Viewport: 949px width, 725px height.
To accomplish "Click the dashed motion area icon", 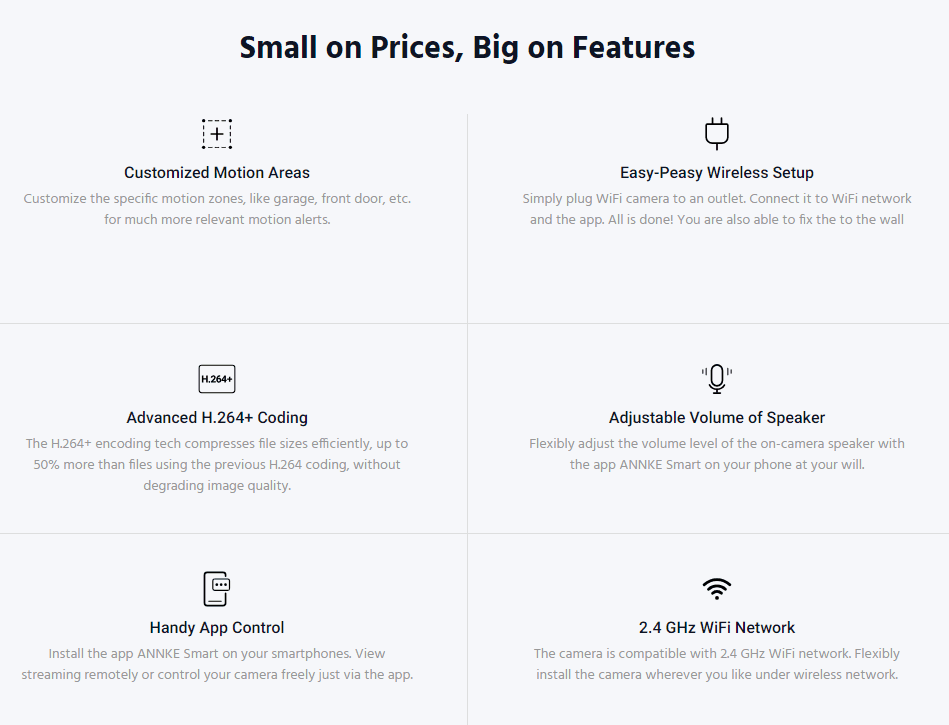I will click(217, 134).
